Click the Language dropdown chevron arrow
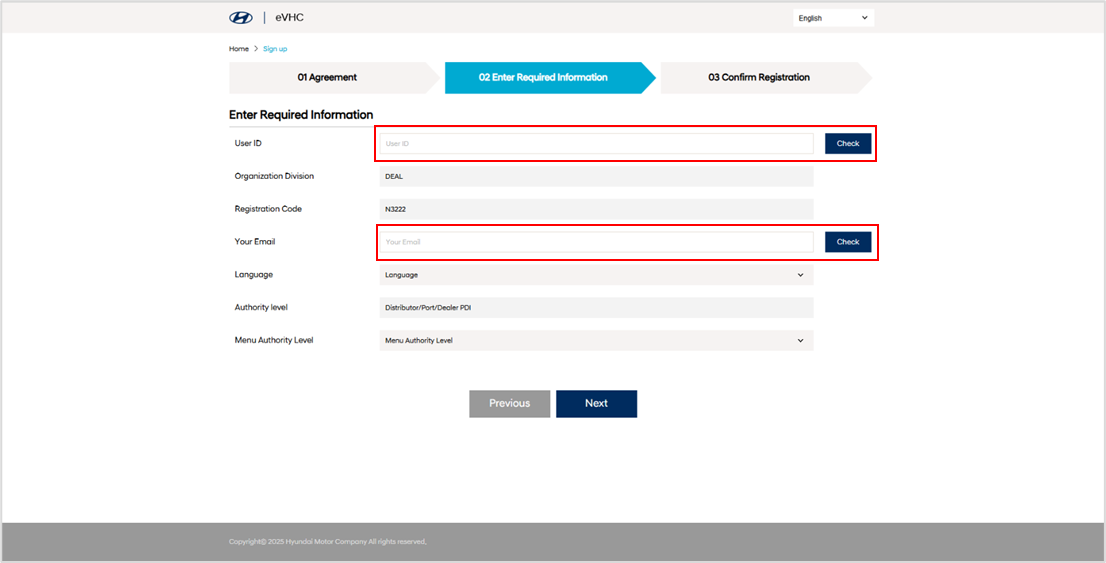Viewport: 1106px width, 563px height. click(801, 275)
